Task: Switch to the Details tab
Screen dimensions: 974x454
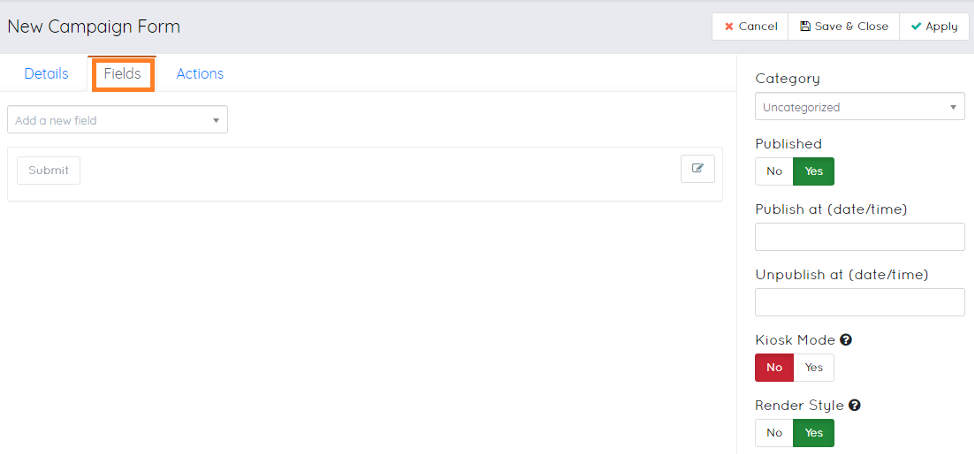Action: coord(46,74)
